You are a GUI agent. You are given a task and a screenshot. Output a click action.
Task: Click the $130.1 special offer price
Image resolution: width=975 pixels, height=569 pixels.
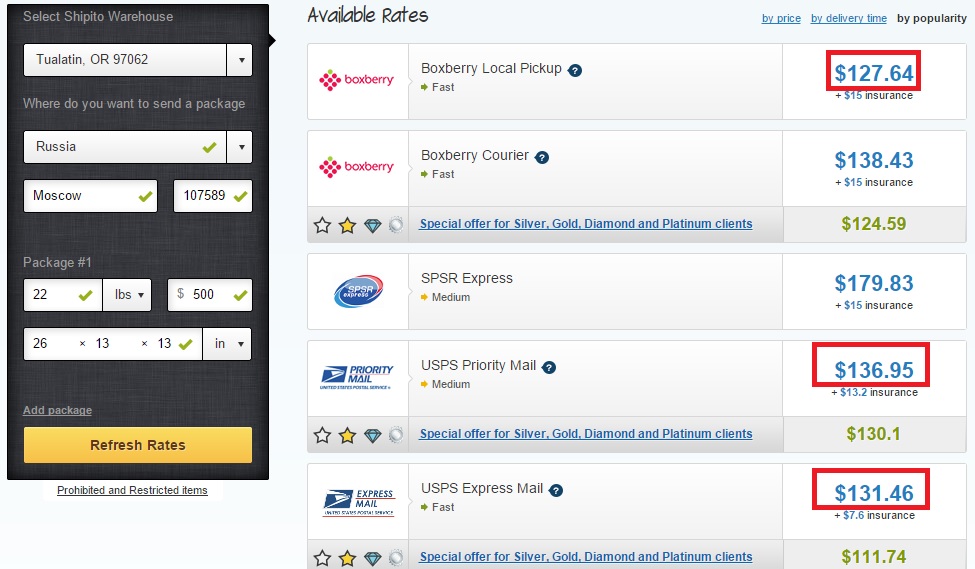point(873,434)
